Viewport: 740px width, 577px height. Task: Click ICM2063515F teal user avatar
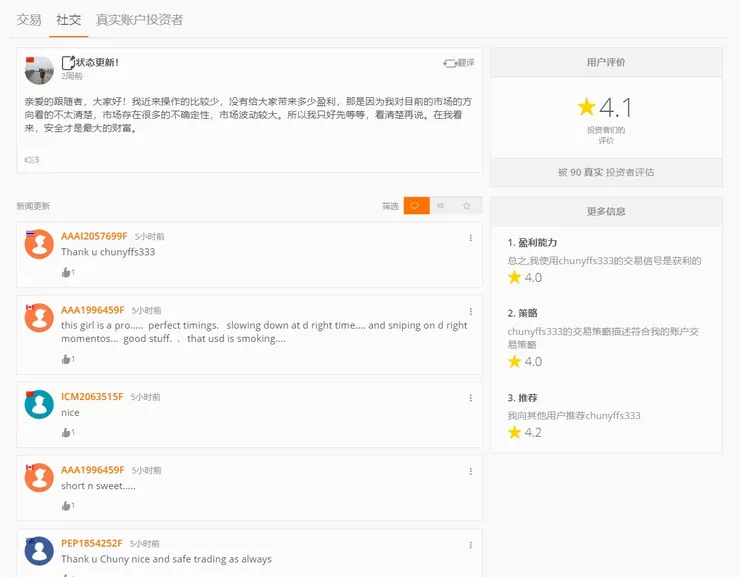(39, 404)
